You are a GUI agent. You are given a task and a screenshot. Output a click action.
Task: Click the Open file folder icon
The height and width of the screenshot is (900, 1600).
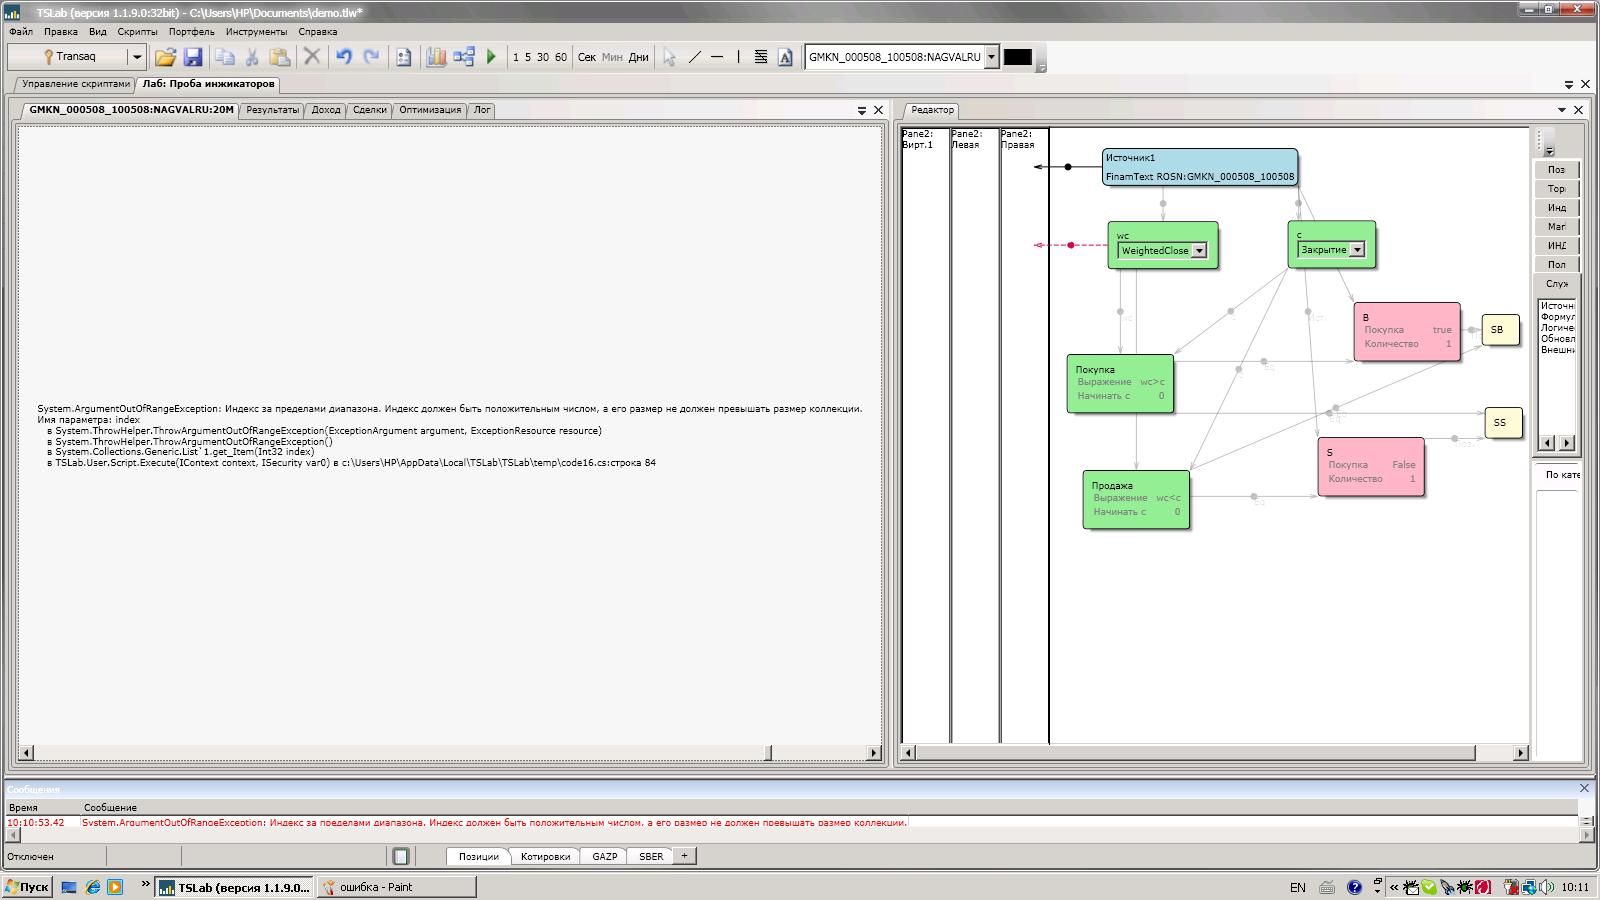click(x=165, y=57)
